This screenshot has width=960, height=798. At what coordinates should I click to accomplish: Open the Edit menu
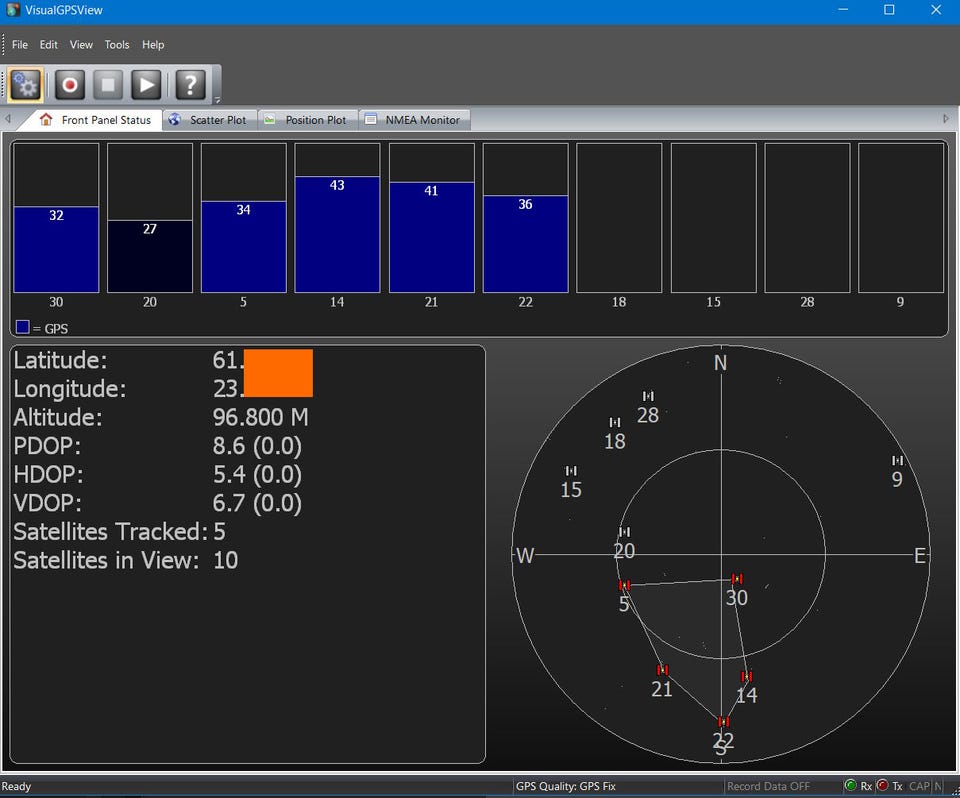48,45
